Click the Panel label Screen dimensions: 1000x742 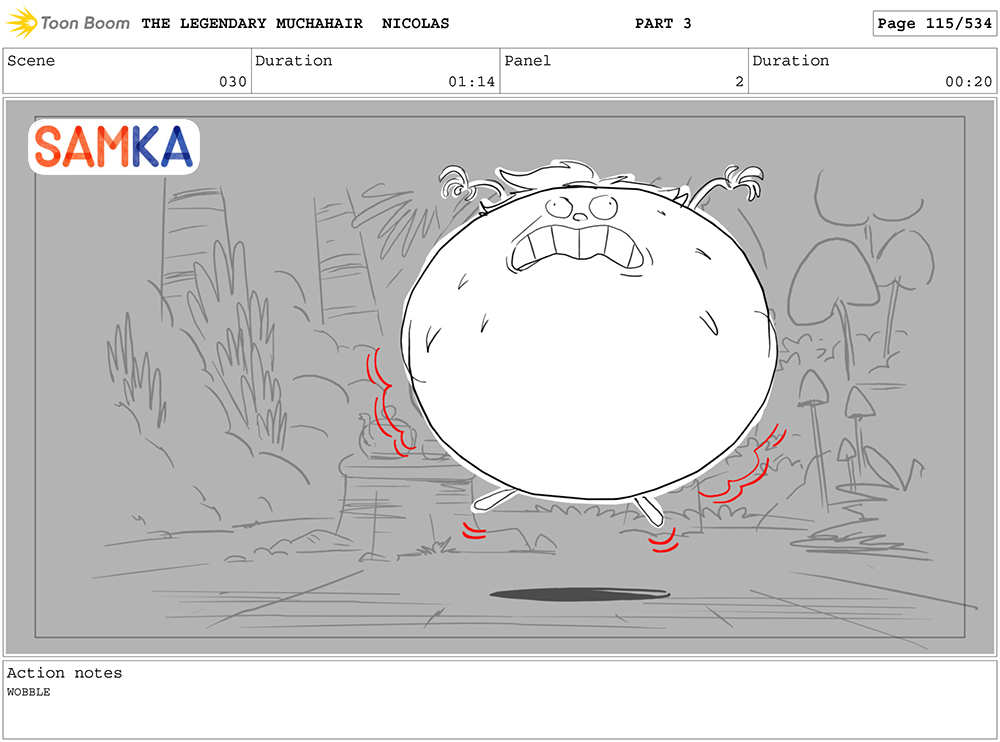[527, 61]
